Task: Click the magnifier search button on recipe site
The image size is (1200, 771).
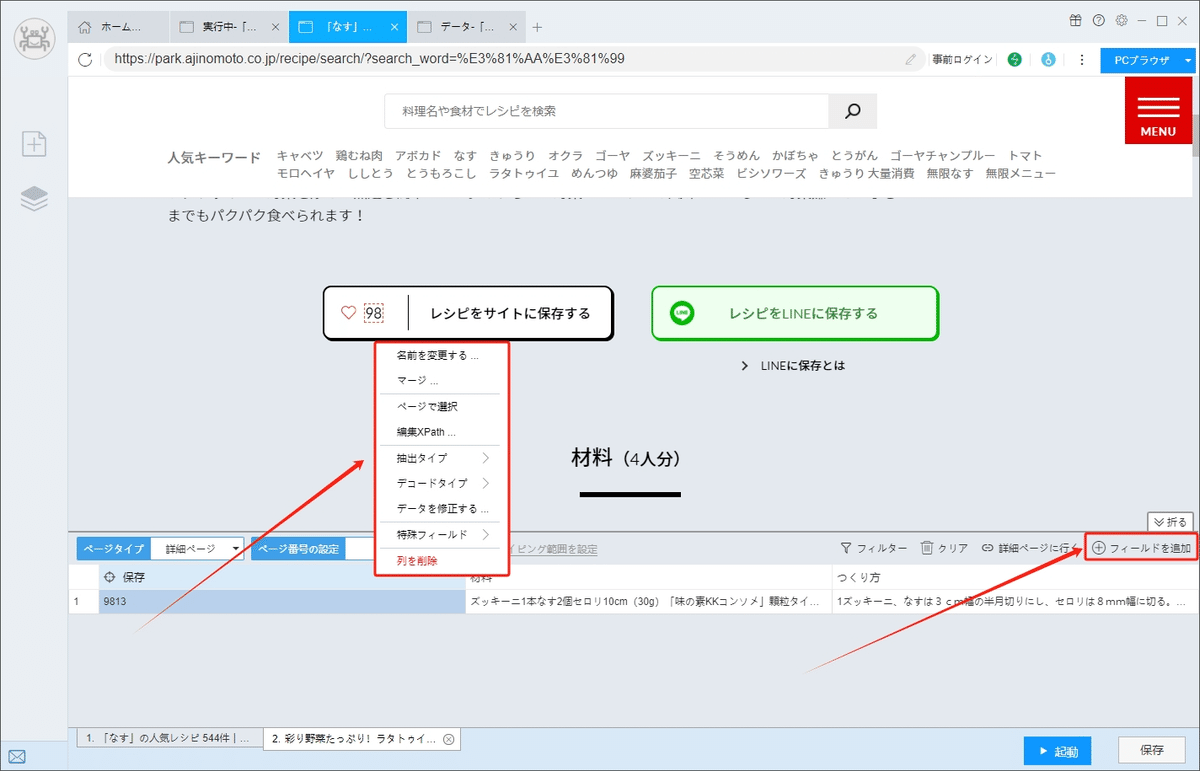Action: pos(853,111)
